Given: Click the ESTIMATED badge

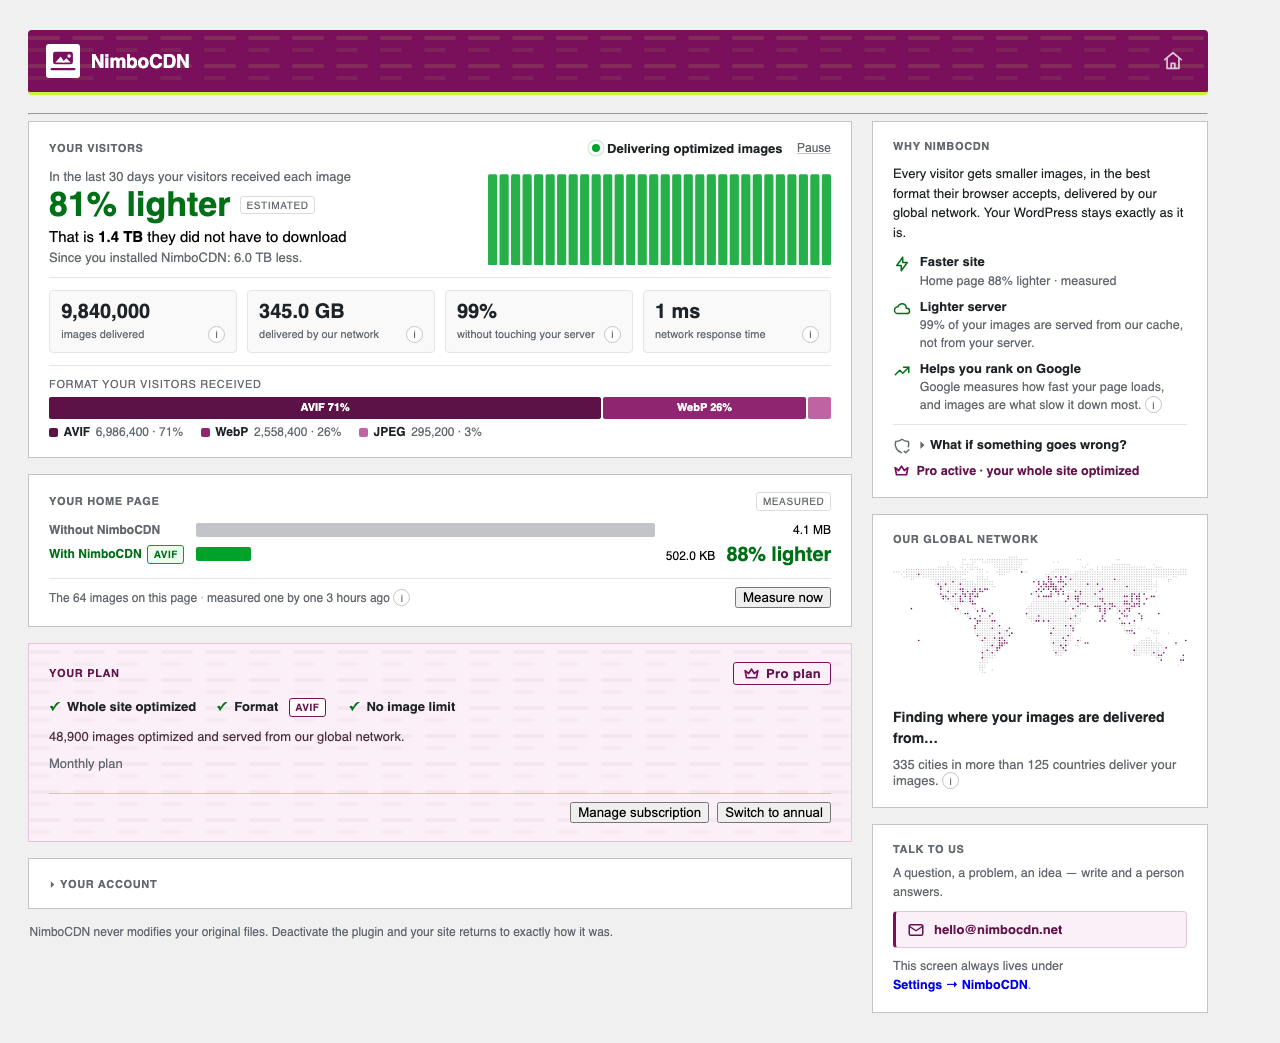Looking at the screenshot, I should [x=277, y=205].
